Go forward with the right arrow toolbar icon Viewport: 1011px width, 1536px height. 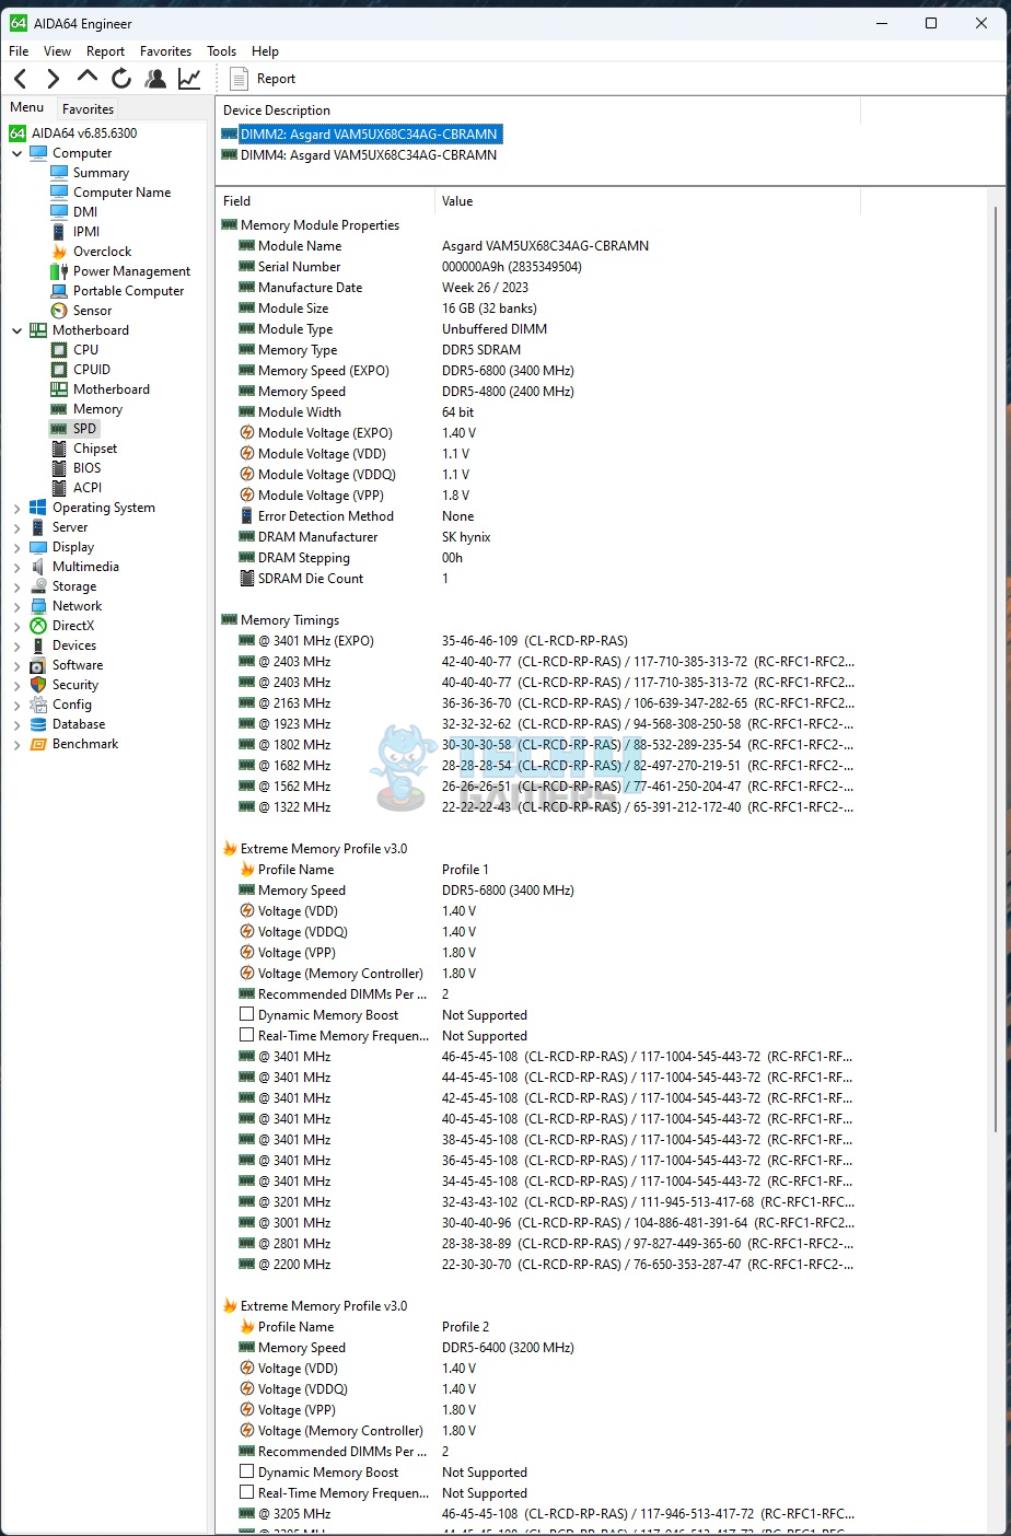pos(53,78)
